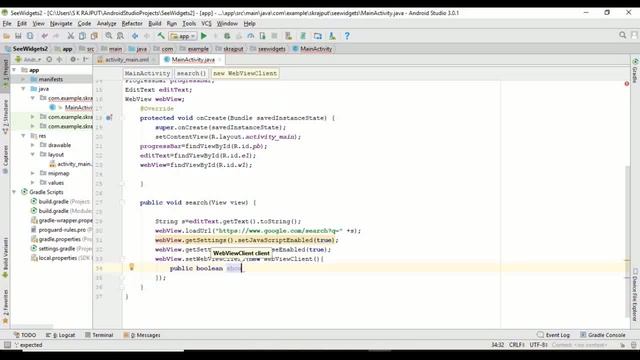Click the yellow light bulb intention icon
The height and width of the screenshot is (360, 640).
131,267
